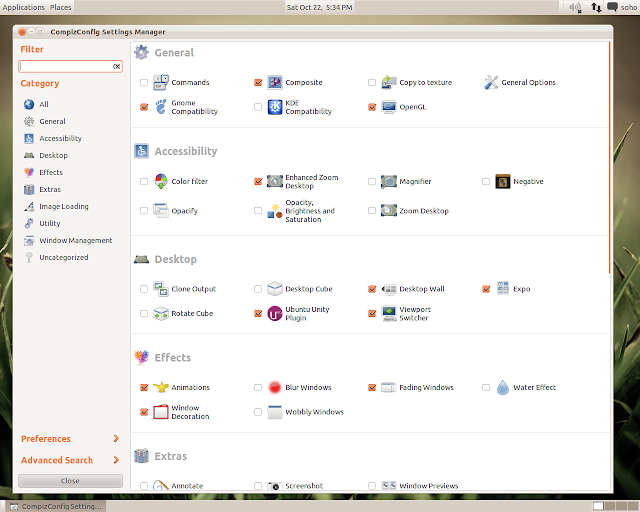Screen dimensions: 640x512
Task: Open Enhanced Zoom Desktop icon
Action: click(x=275, y=181)
